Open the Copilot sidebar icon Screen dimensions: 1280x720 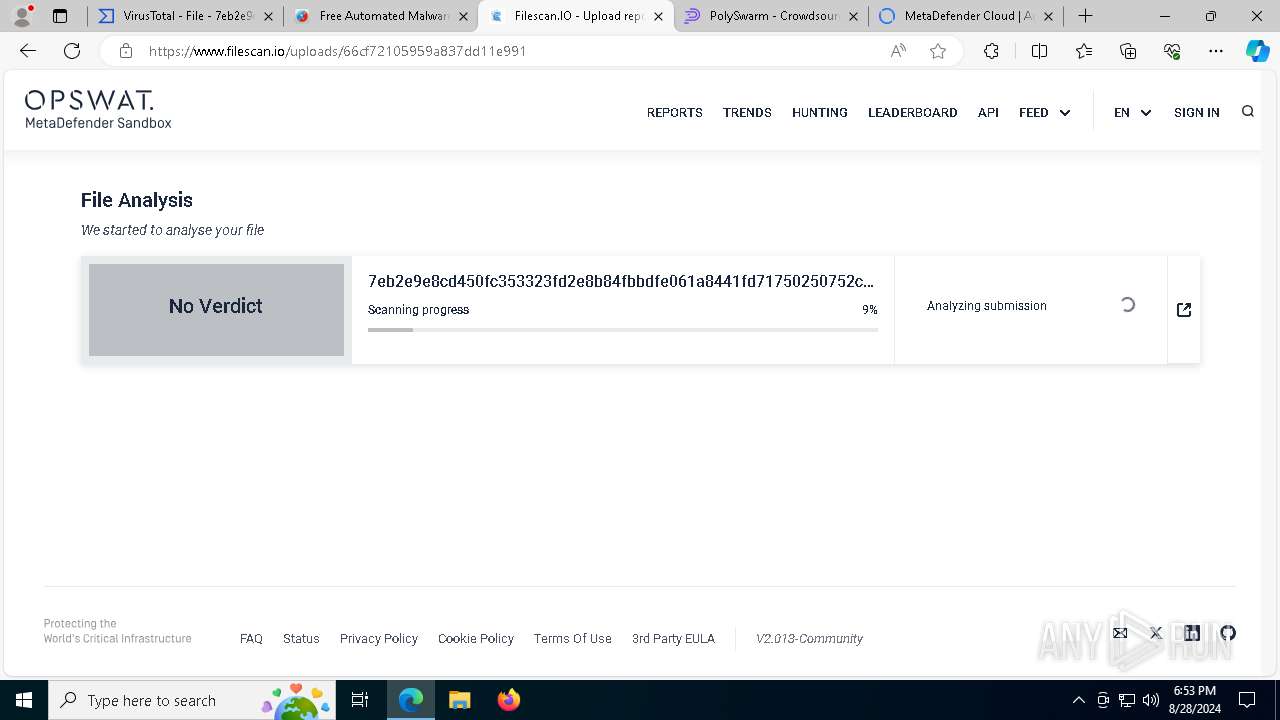1257,51
